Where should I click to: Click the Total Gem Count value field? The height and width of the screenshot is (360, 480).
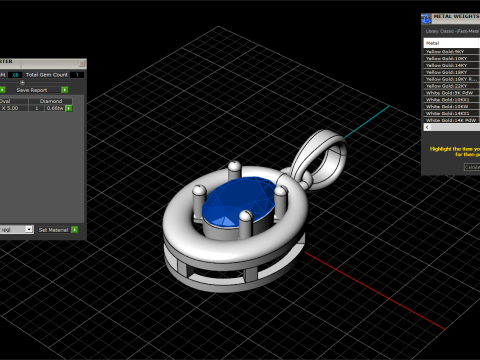(77, 75)
